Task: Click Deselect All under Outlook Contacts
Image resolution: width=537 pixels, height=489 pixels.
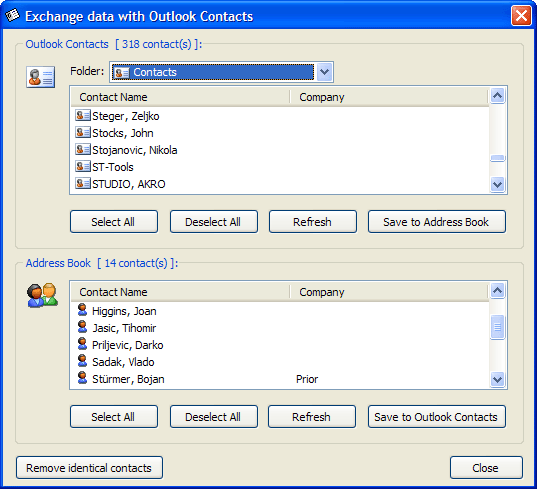Action: click(214, 222)
